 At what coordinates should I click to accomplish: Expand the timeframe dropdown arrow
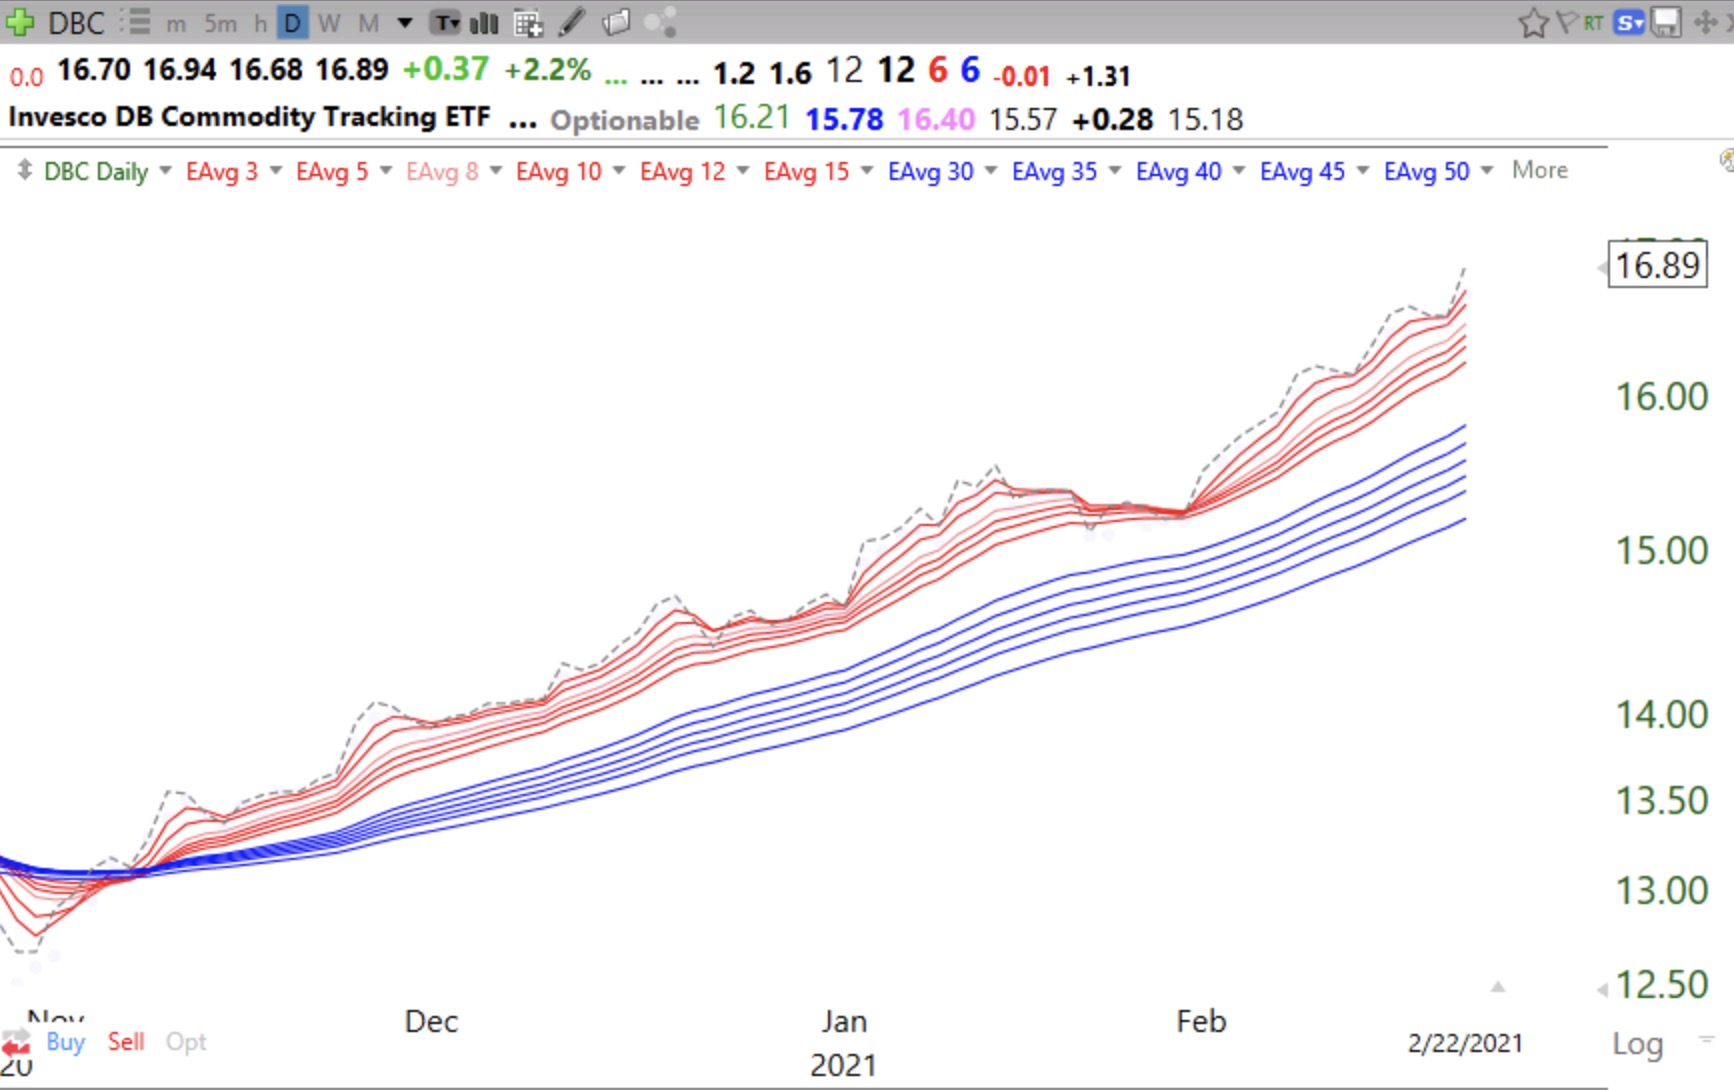coord(404,22)
